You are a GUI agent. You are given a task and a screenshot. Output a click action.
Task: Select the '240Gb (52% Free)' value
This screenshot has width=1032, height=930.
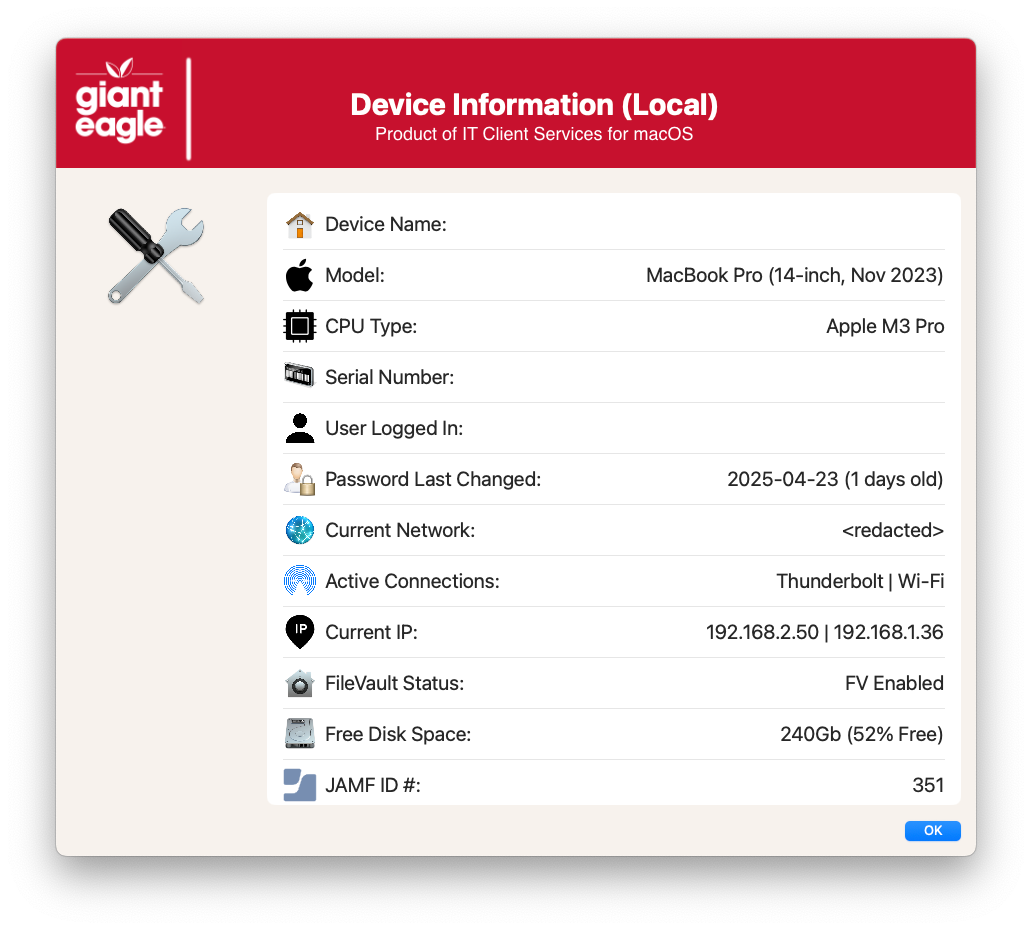point(862,735)
